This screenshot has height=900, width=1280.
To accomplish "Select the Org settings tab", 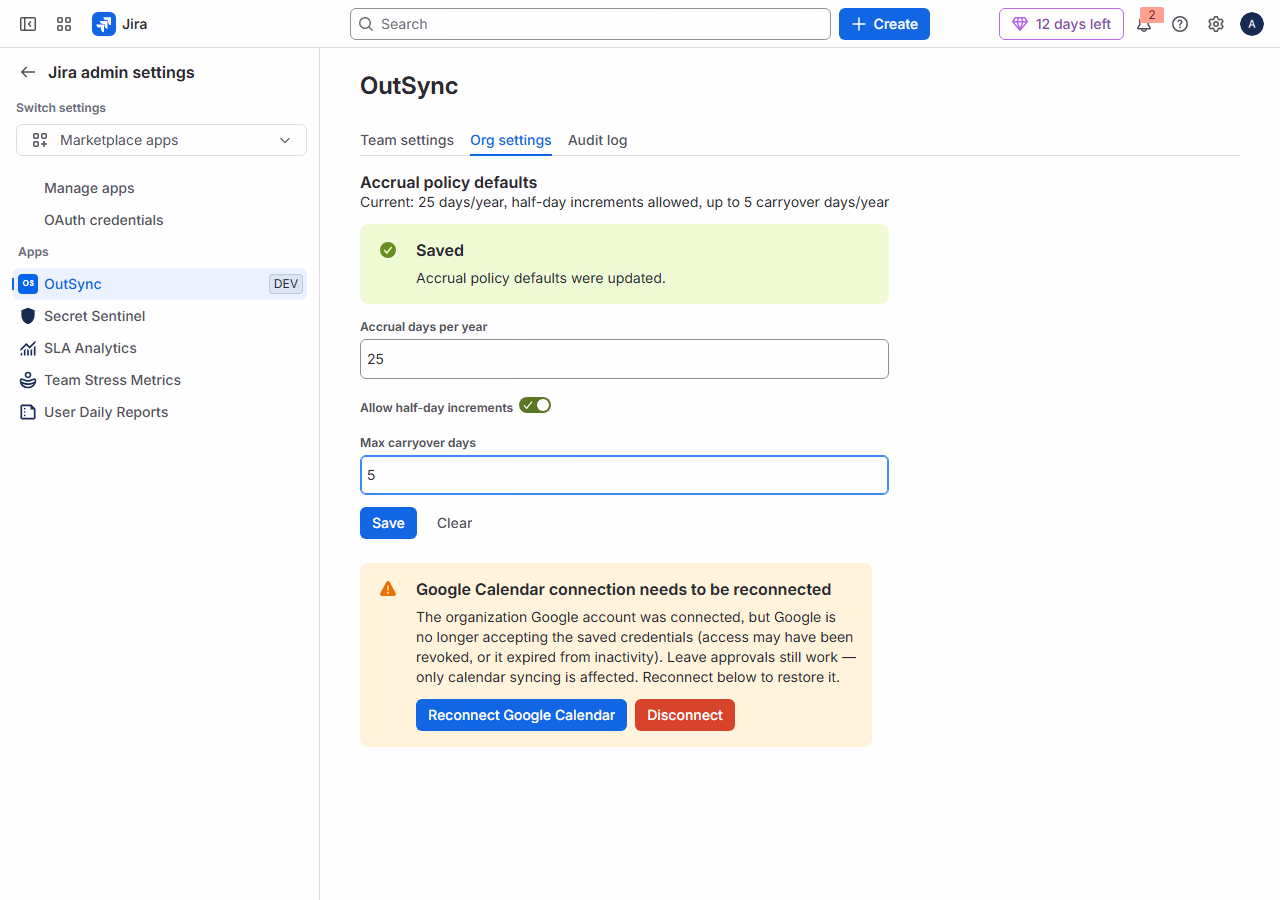I will 511,140.
